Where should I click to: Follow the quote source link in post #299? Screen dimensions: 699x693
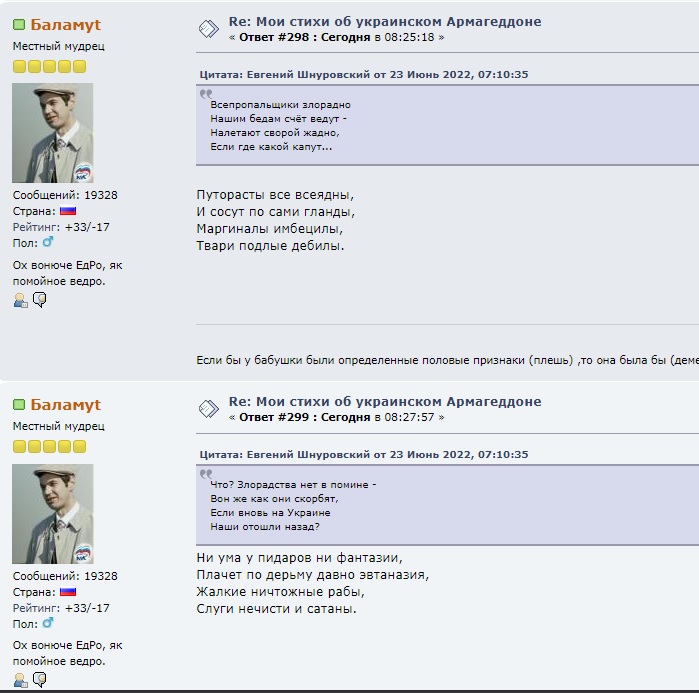[364, 455]
